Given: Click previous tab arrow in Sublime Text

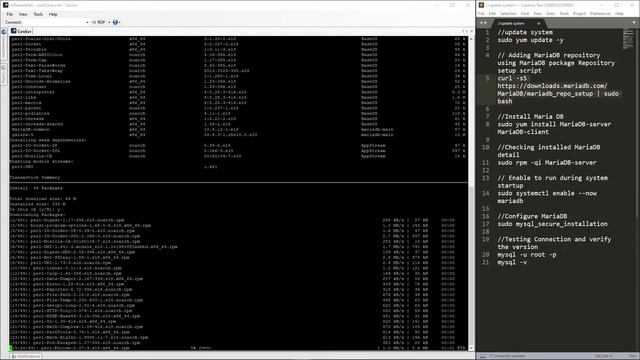Looking at the screenshot, I should coord(481,23).
